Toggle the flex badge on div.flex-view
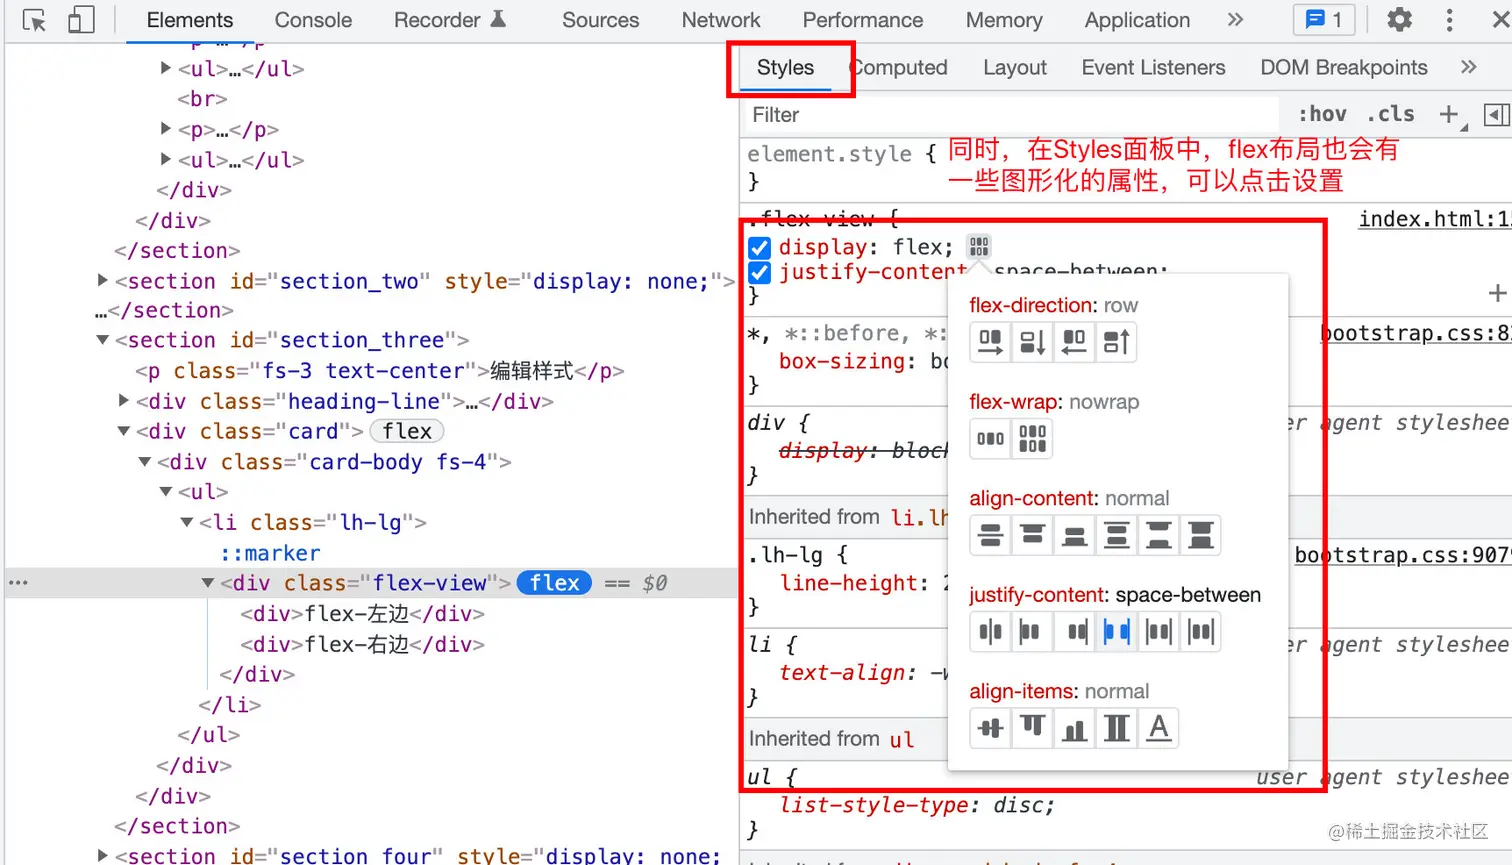Viewport: 1512px width, 865px height. point(555,583)
